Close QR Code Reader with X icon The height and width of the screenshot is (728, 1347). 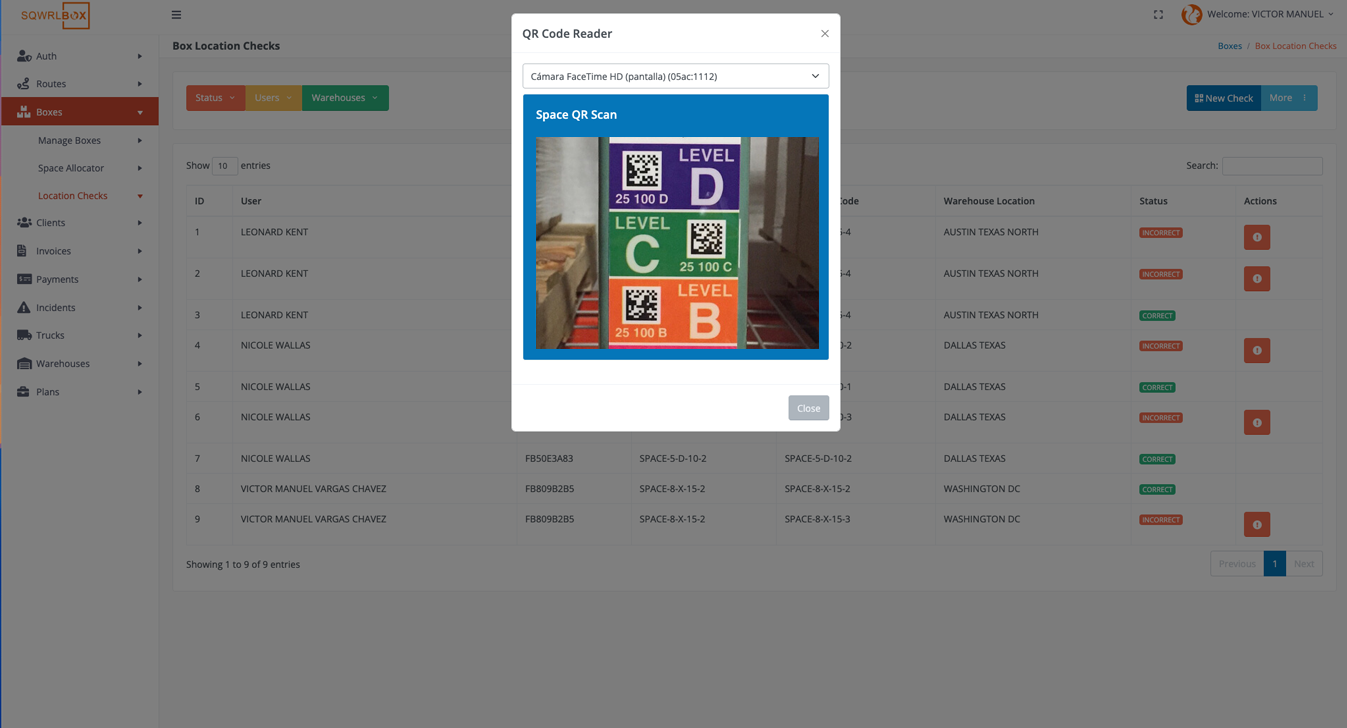tap(824, 34)
